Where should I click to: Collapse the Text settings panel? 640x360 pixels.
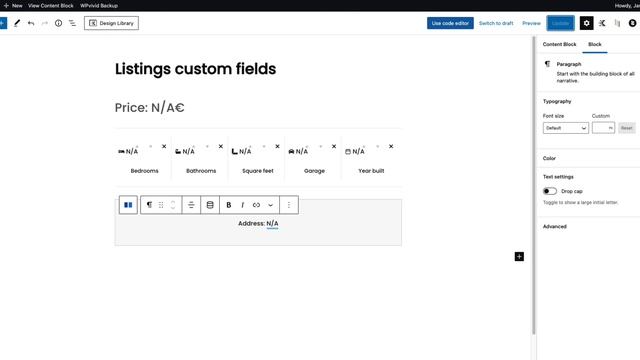click(x=558, y=177)
